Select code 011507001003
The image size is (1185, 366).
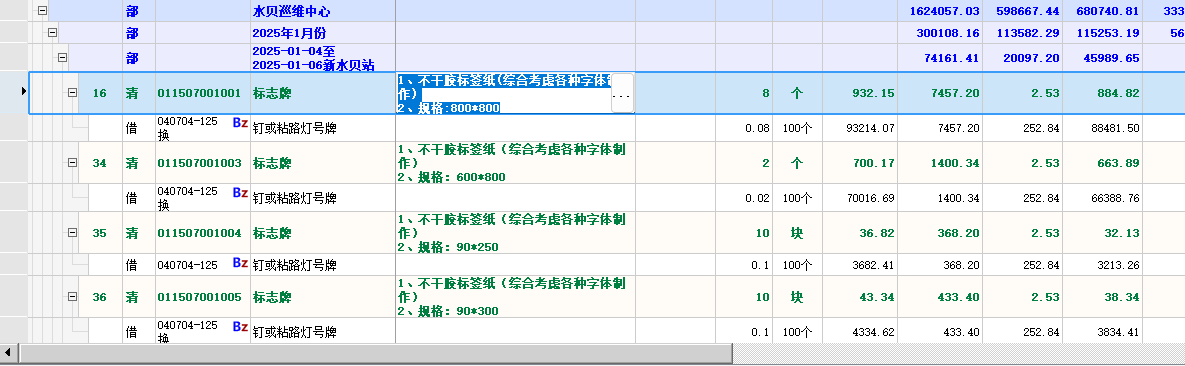click(x=200, y=163)
